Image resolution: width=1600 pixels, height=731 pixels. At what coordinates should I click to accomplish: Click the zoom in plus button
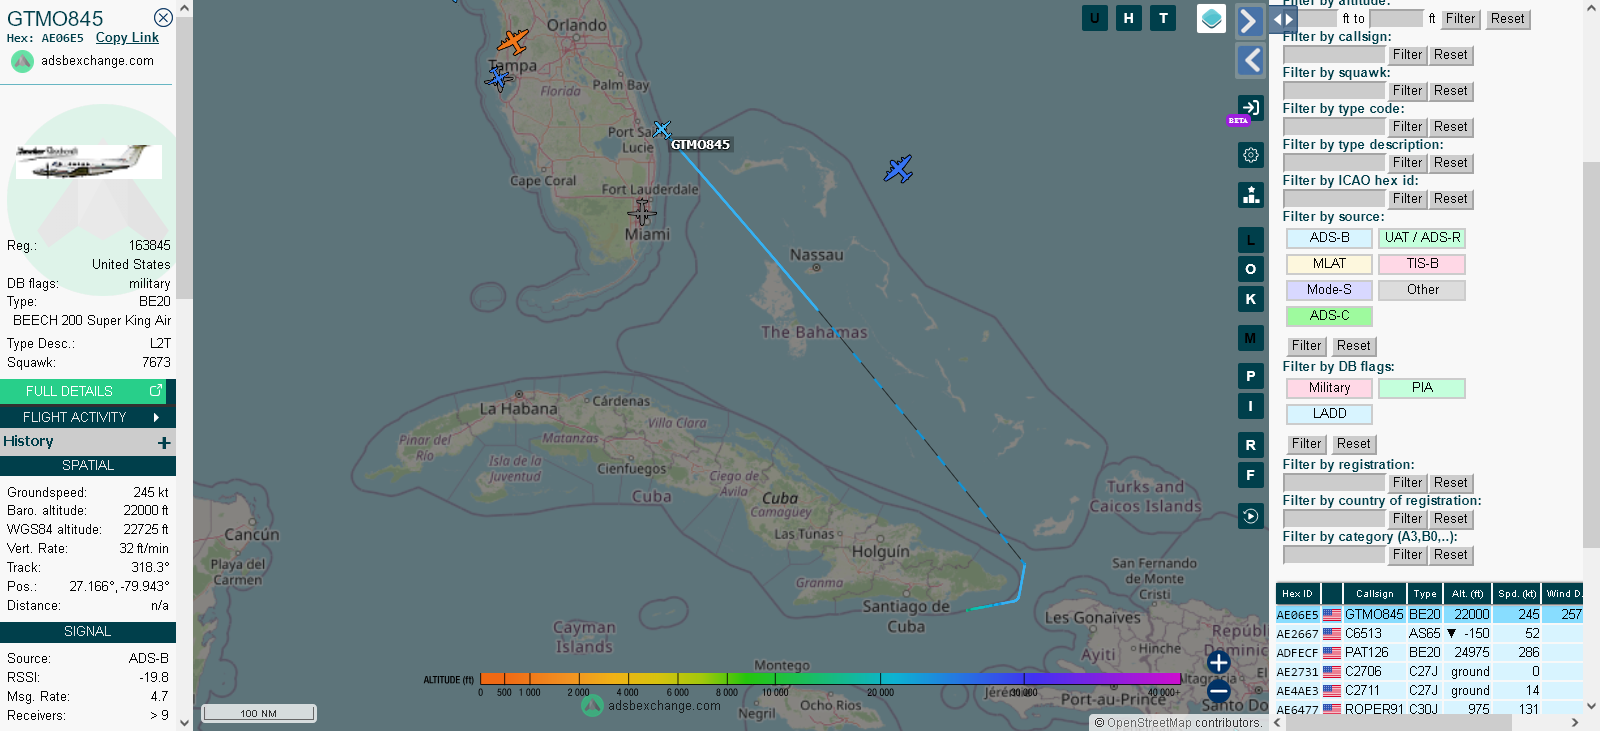1218,662
